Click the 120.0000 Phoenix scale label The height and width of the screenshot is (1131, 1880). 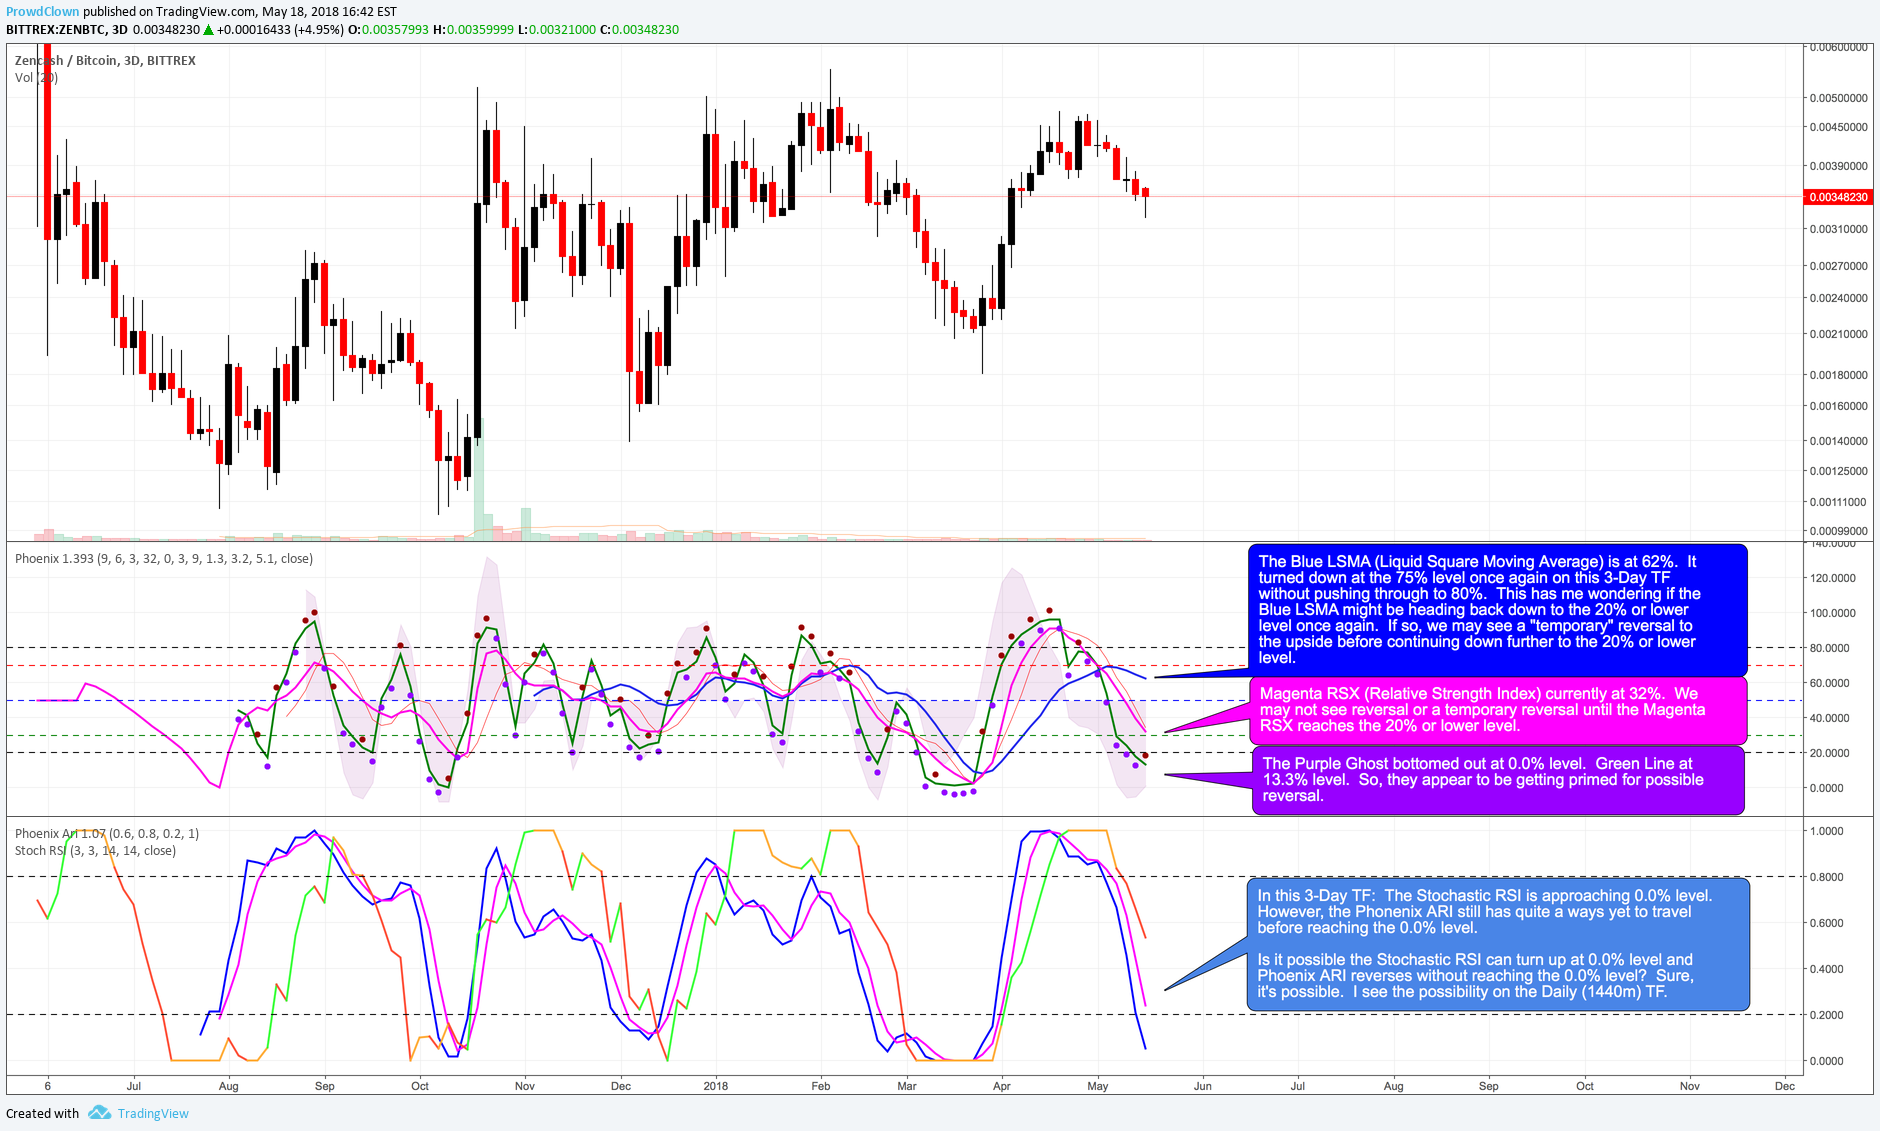coord(1832,578)
